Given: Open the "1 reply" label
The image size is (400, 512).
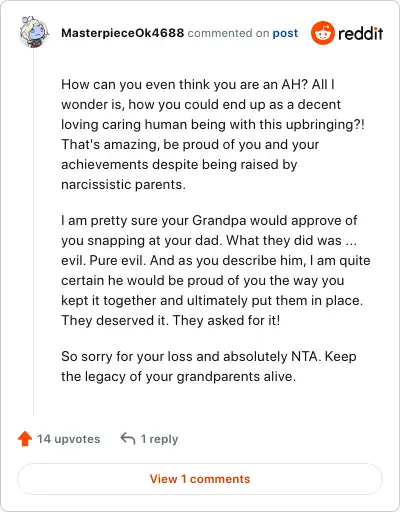Looking at the screenshot, I should pyautogui.click(x=159, y=439).
